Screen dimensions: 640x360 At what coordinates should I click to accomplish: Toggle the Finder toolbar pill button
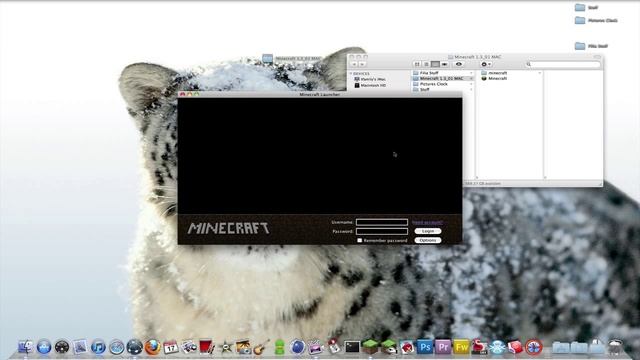[597, 57]
